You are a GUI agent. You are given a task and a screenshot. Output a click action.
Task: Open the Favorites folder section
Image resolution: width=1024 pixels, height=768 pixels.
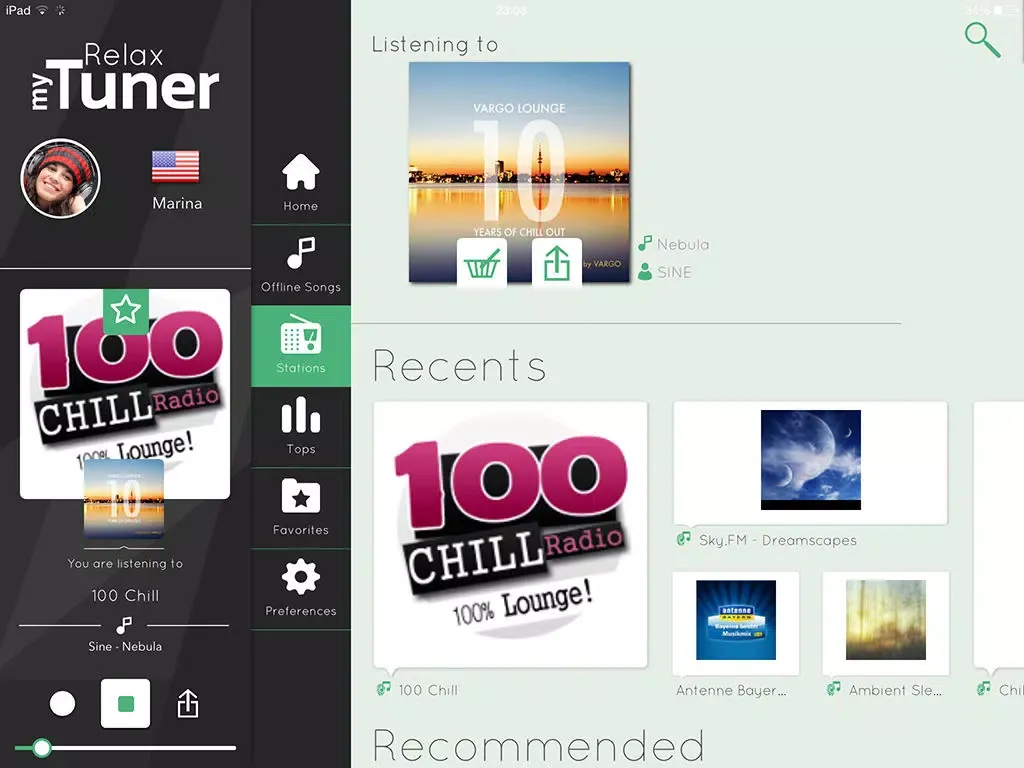[x=300, y=507]
